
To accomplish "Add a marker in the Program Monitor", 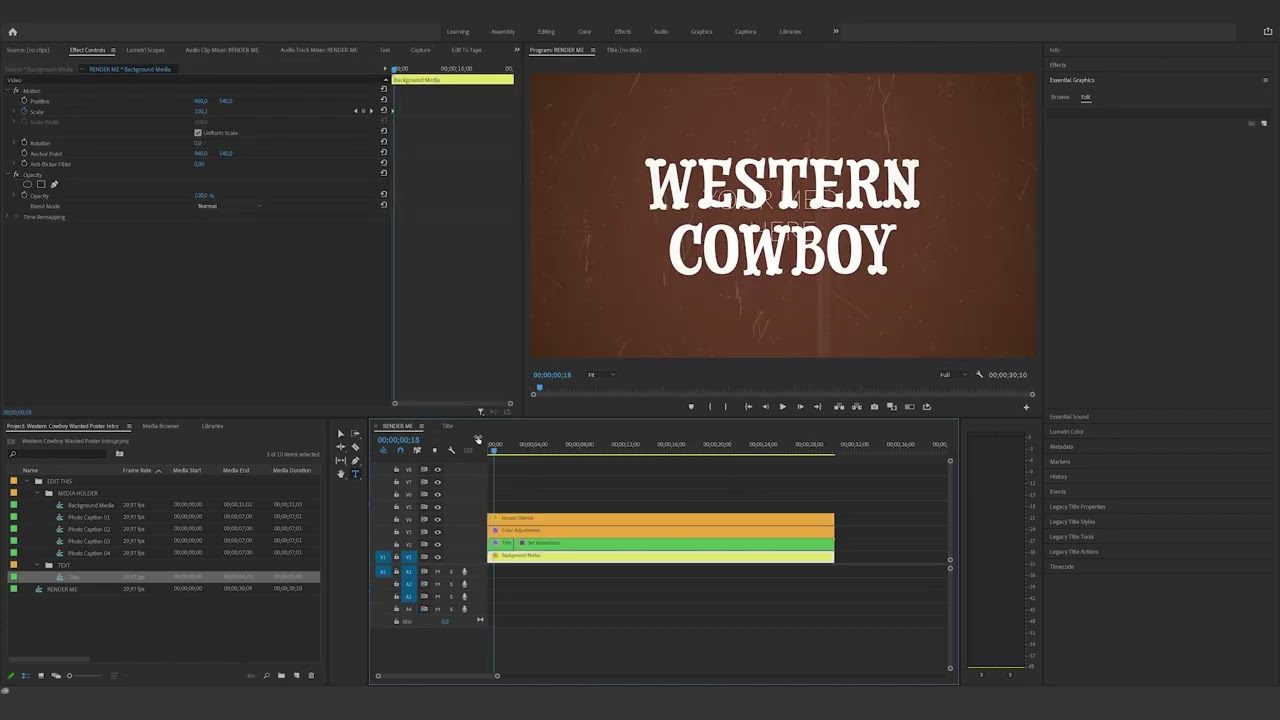I will [690, 407].
